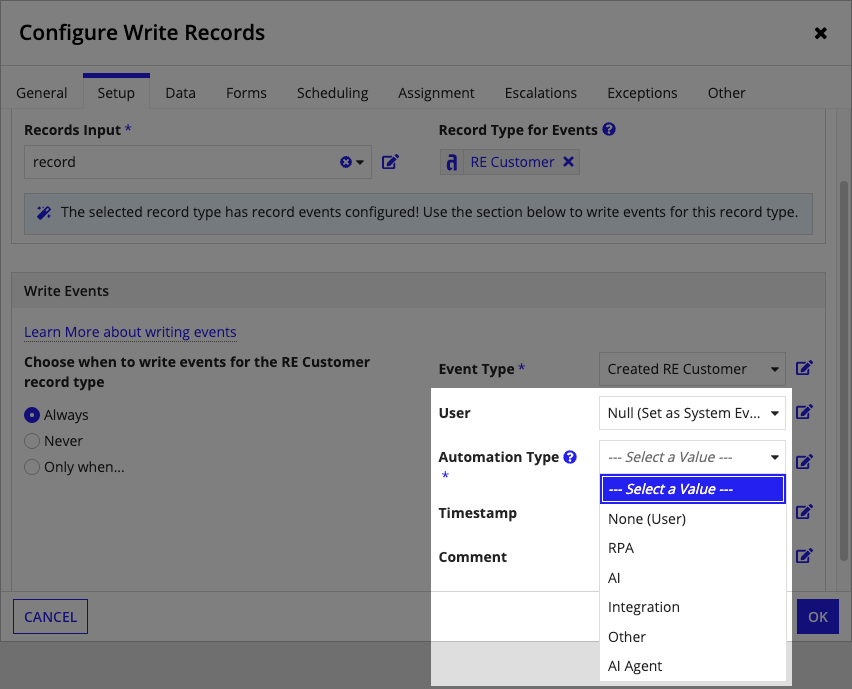The height and width of the screenshot is (689, 852).
Task: Confirm with the OK button
Action: pos(818,617)
